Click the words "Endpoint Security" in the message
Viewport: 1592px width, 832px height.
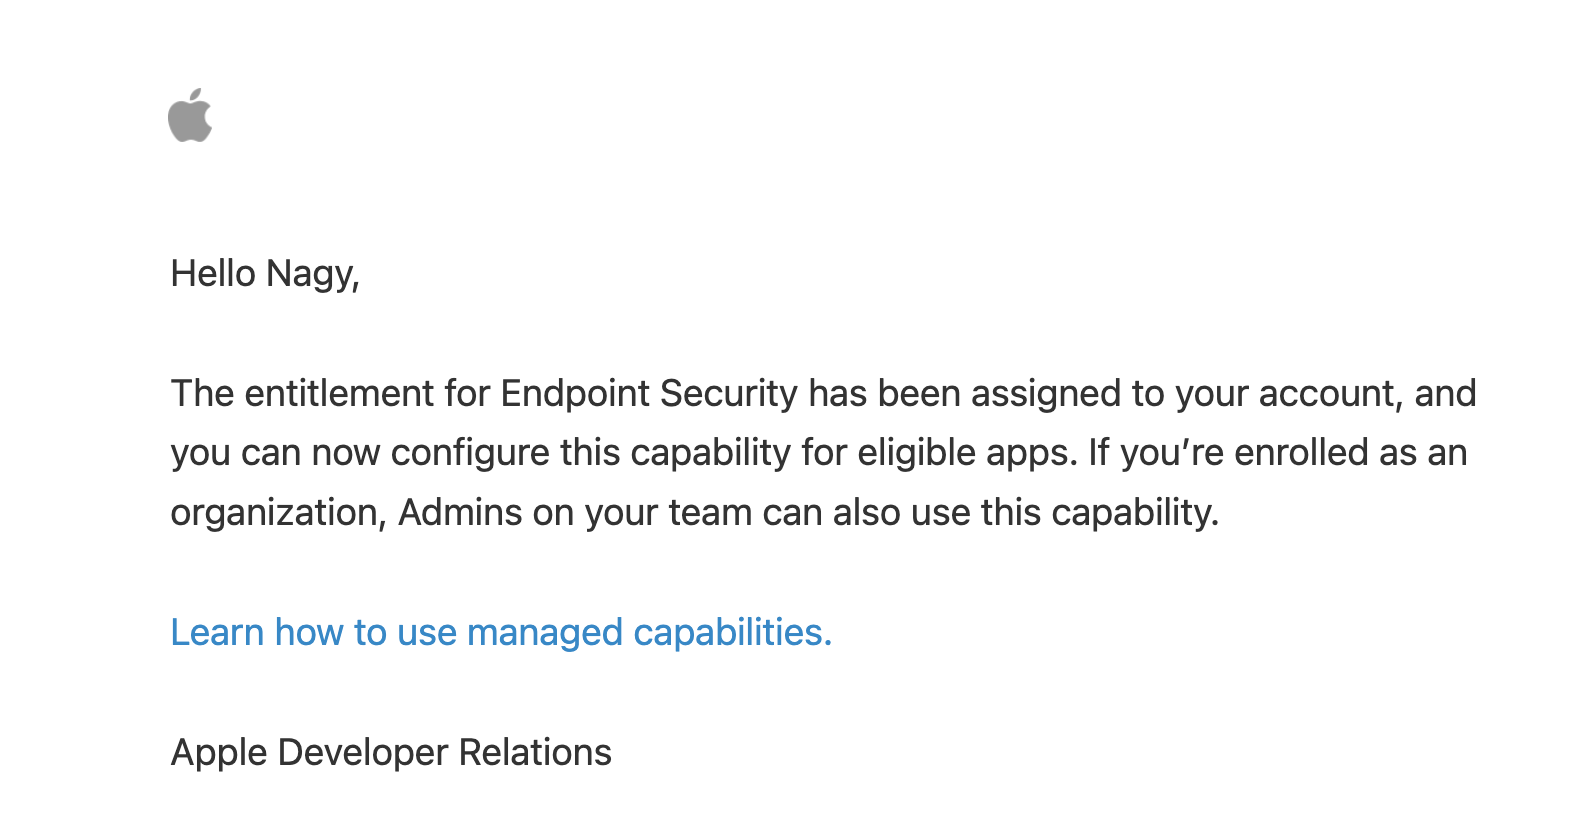click(649, 393)
